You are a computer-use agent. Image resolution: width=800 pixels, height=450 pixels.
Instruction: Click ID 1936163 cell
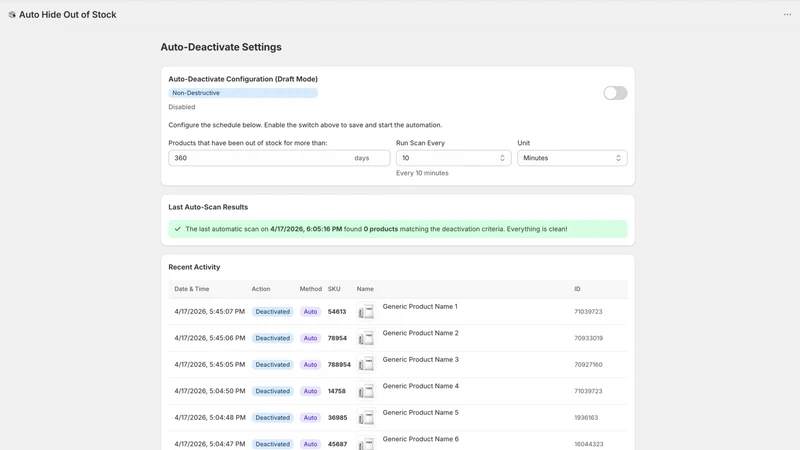[x=586, y=418]
